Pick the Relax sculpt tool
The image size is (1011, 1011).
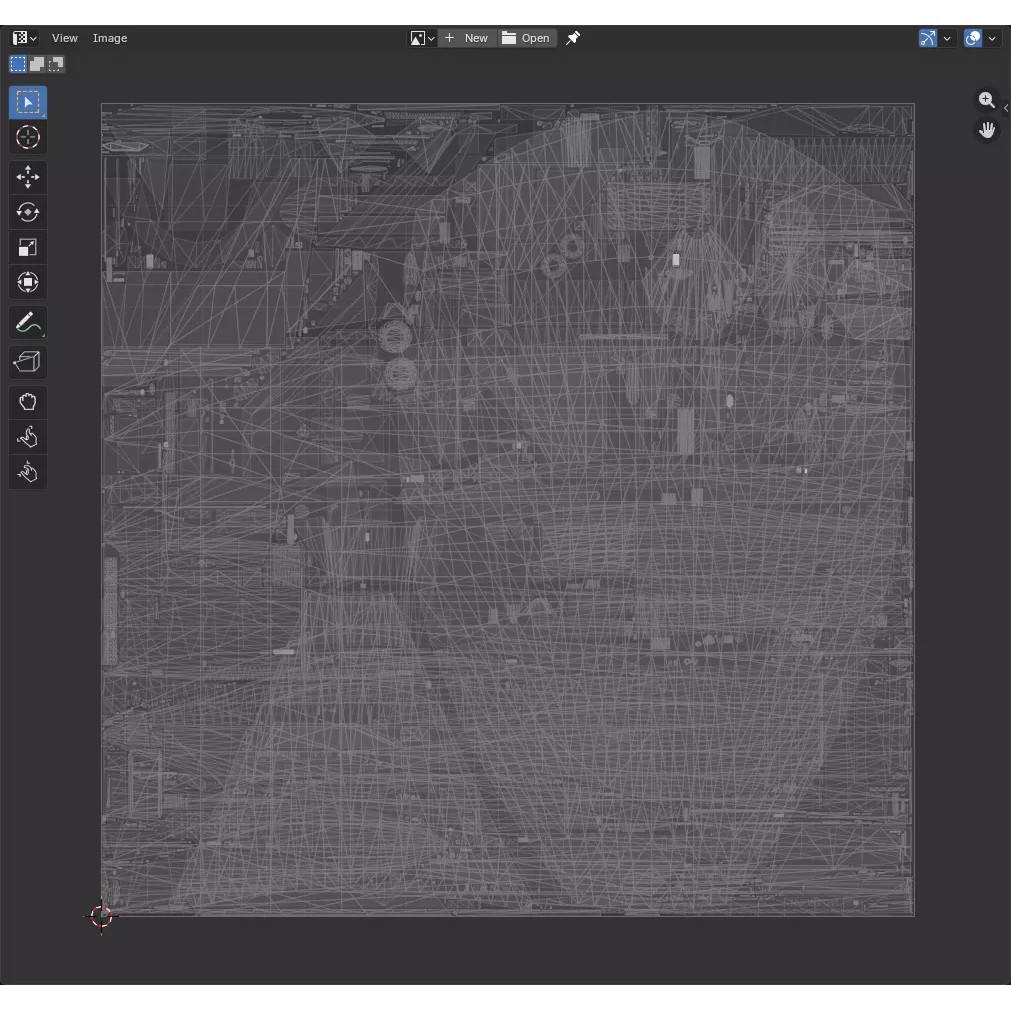click(28, 437)
